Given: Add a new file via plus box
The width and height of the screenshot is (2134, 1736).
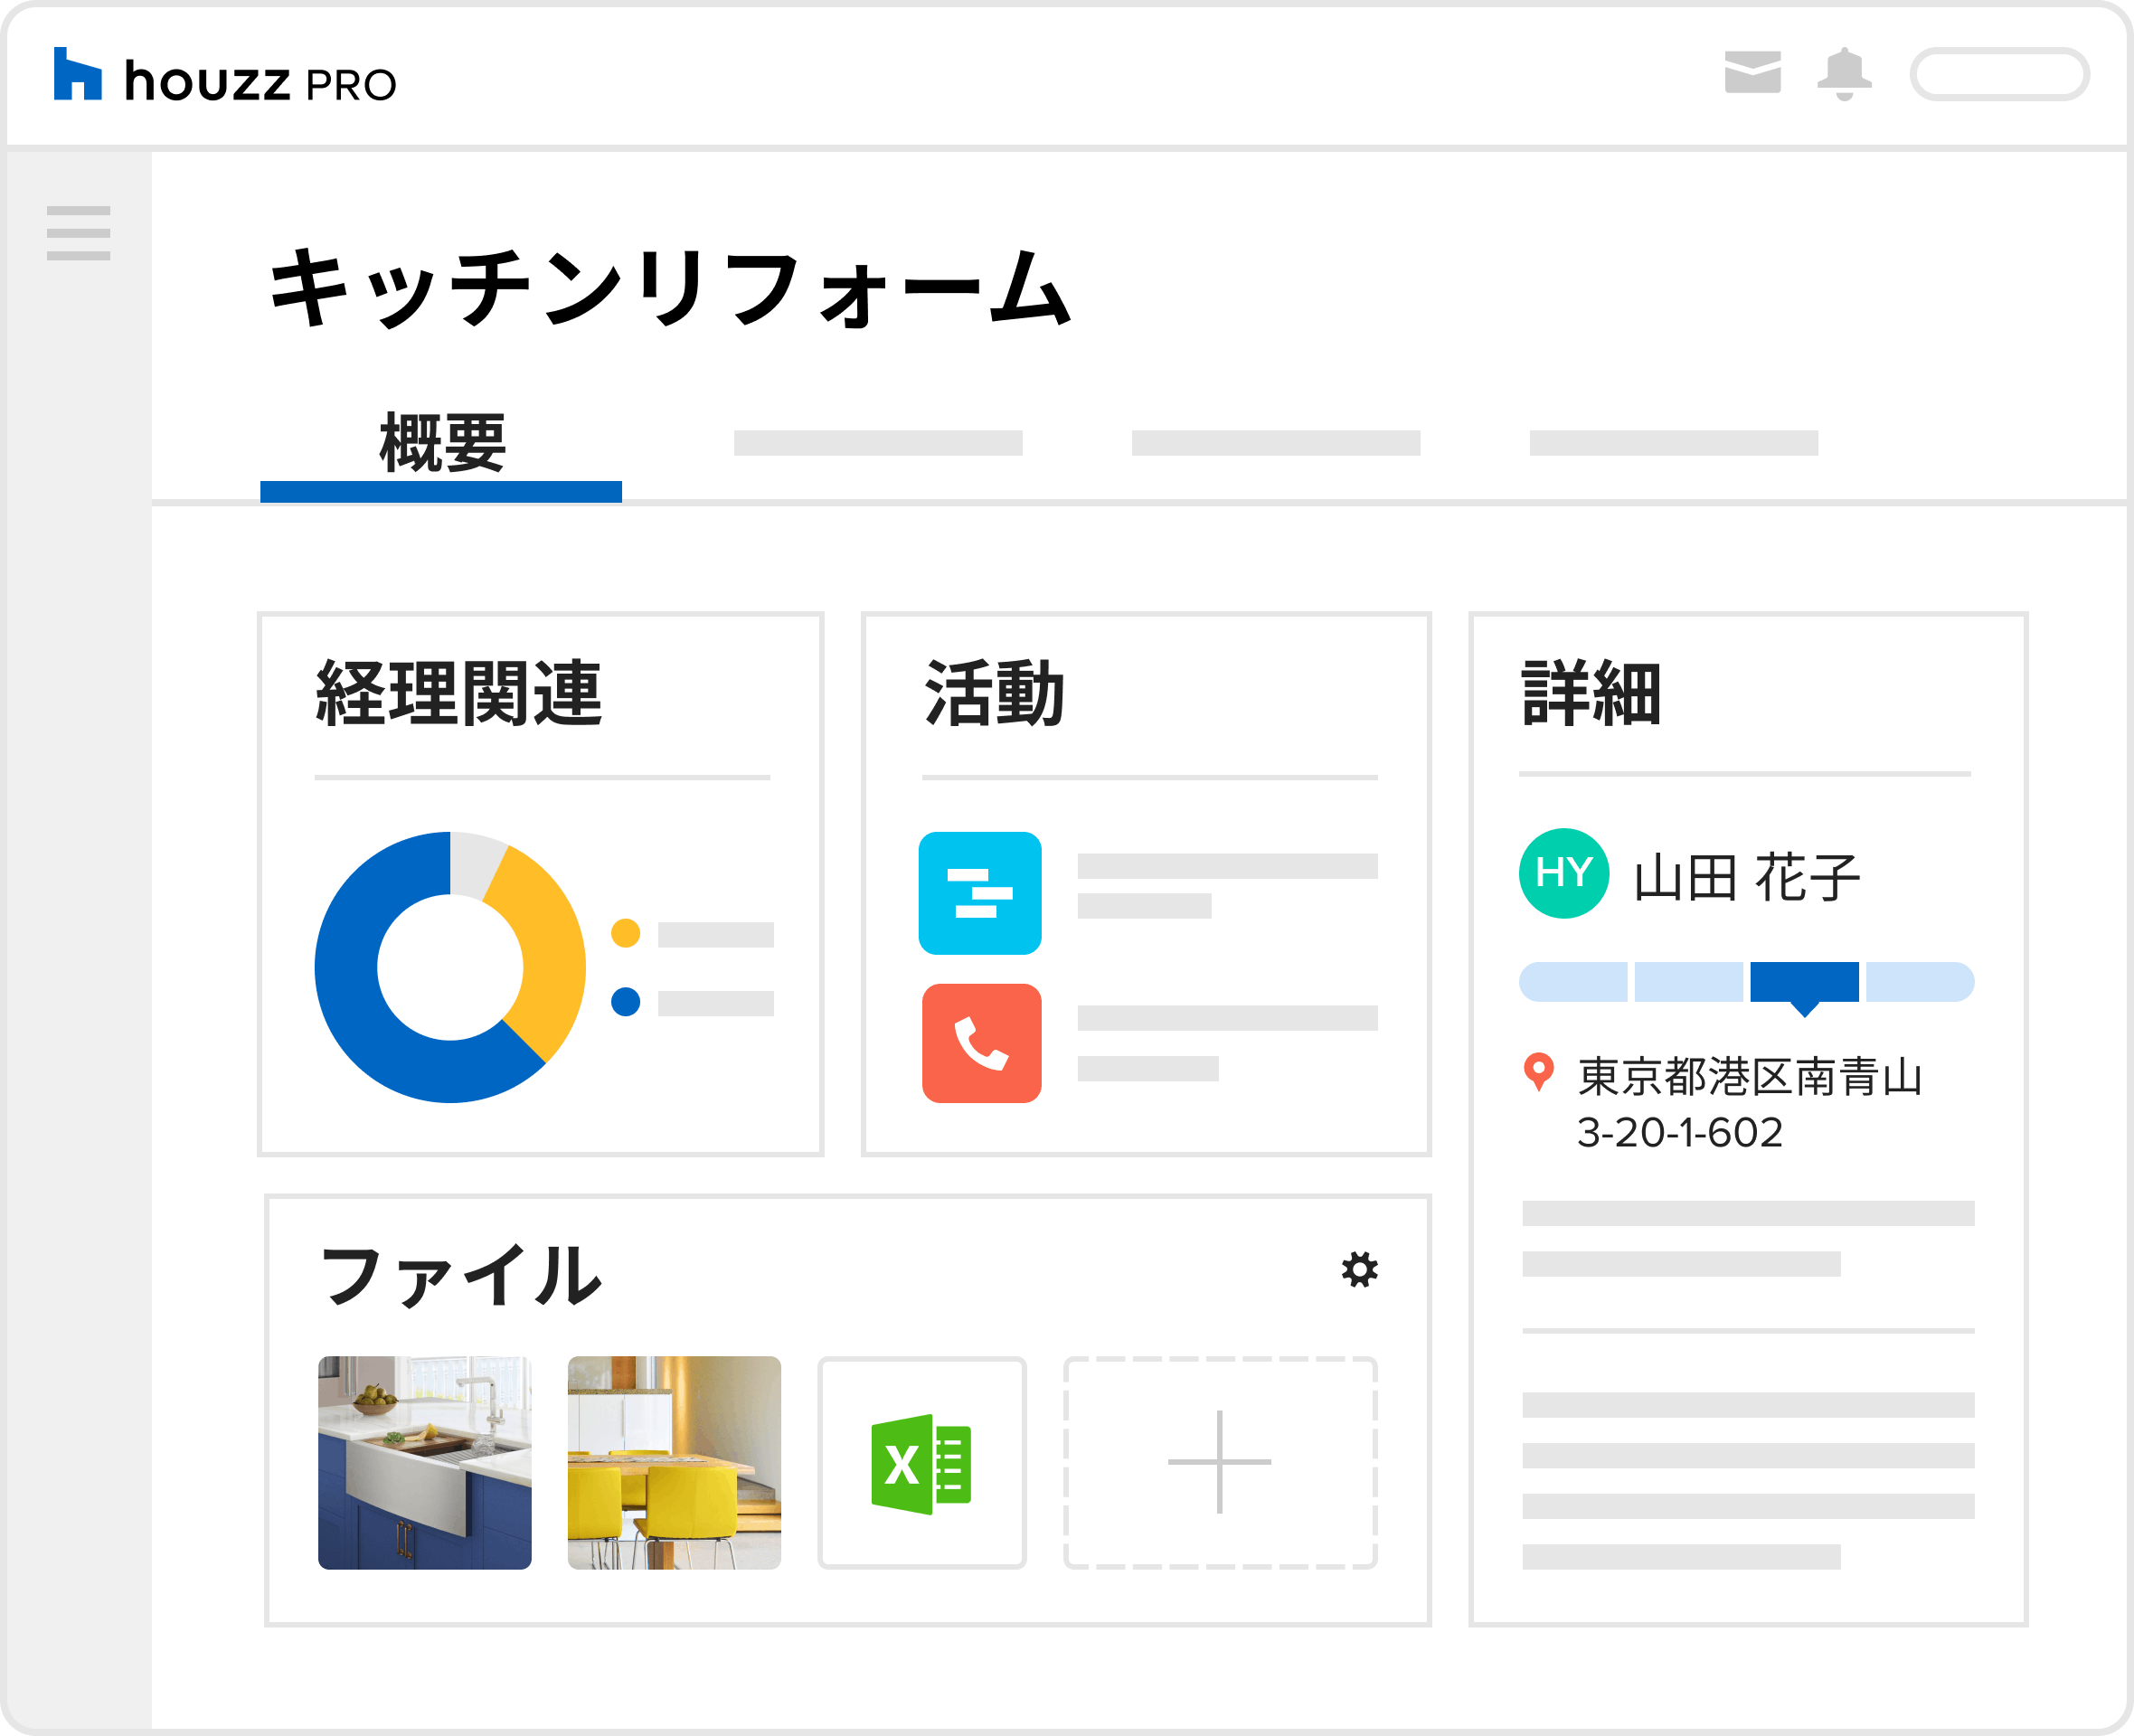Looking at the screenshot, I should [x=1220, y=1462].
